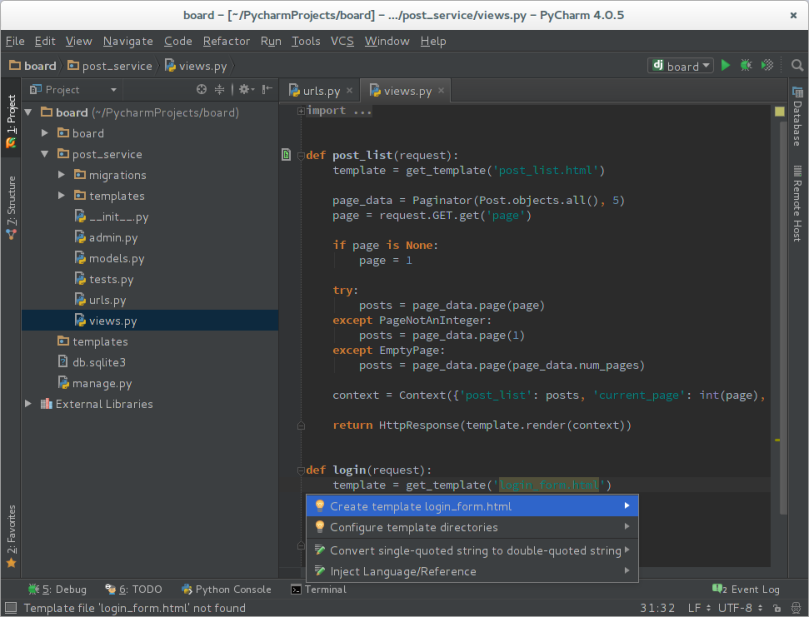
Task: Open the Database tool window
Action: (798, 117)
